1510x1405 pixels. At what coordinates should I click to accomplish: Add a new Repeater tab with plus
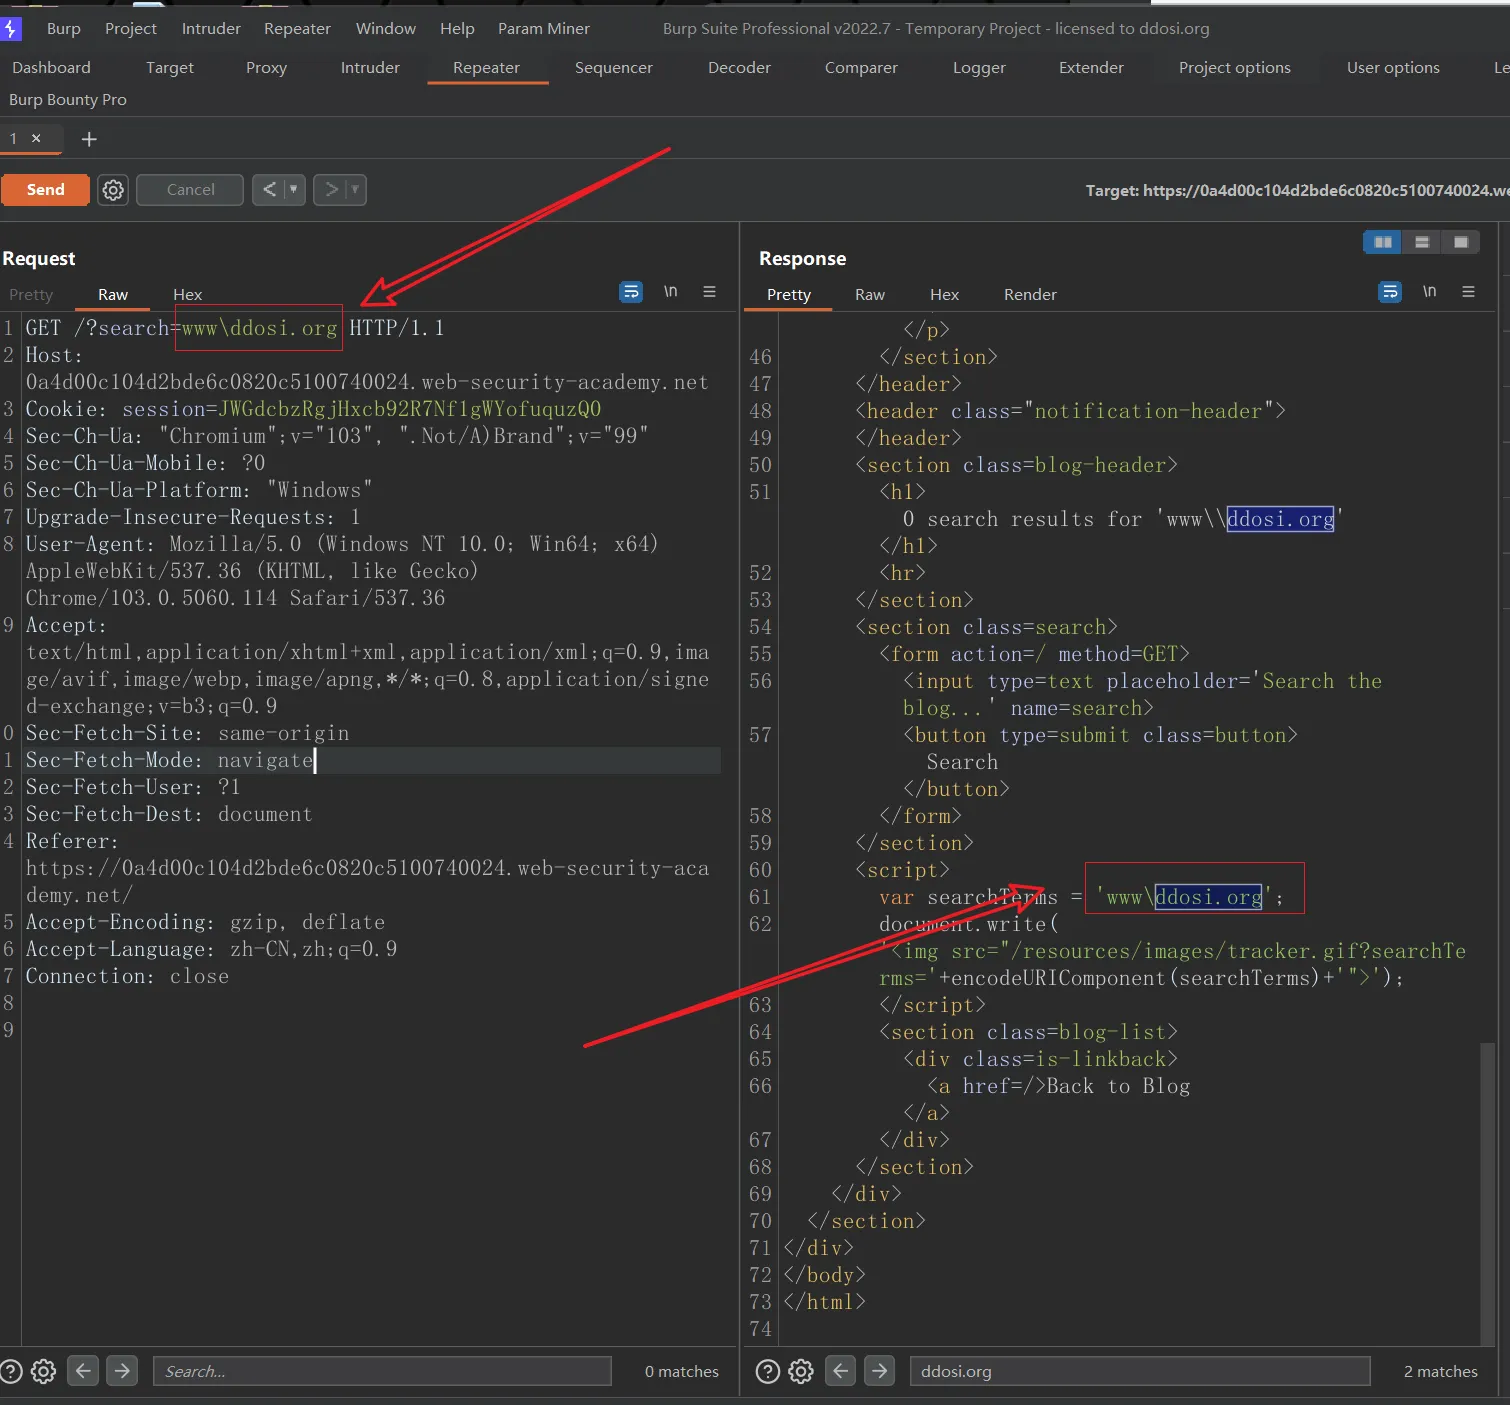pyautogui.click(x=89, y=139)
